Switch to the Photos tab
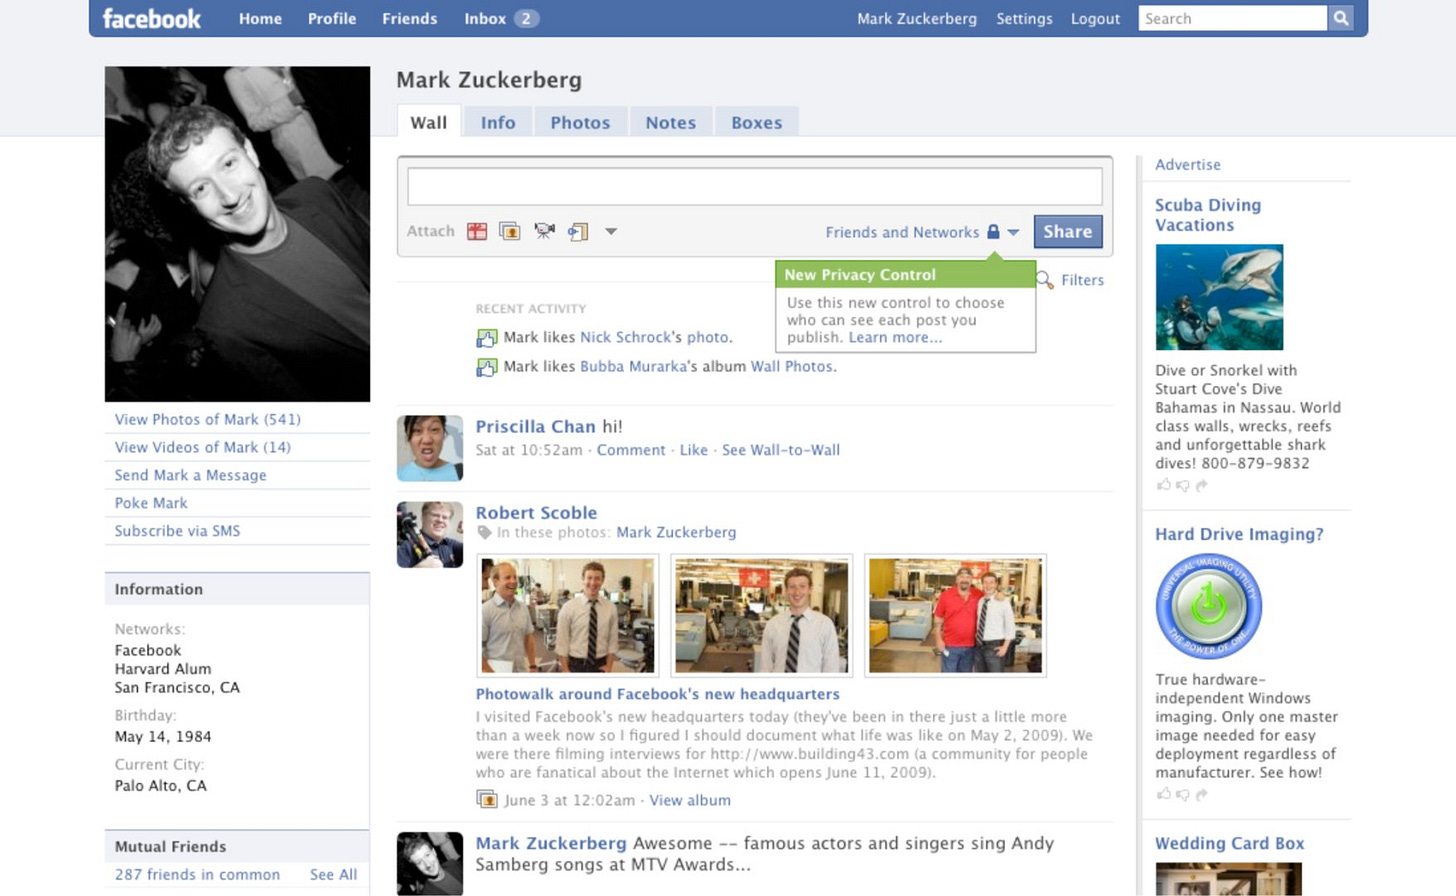 click(x=580, y=122)
